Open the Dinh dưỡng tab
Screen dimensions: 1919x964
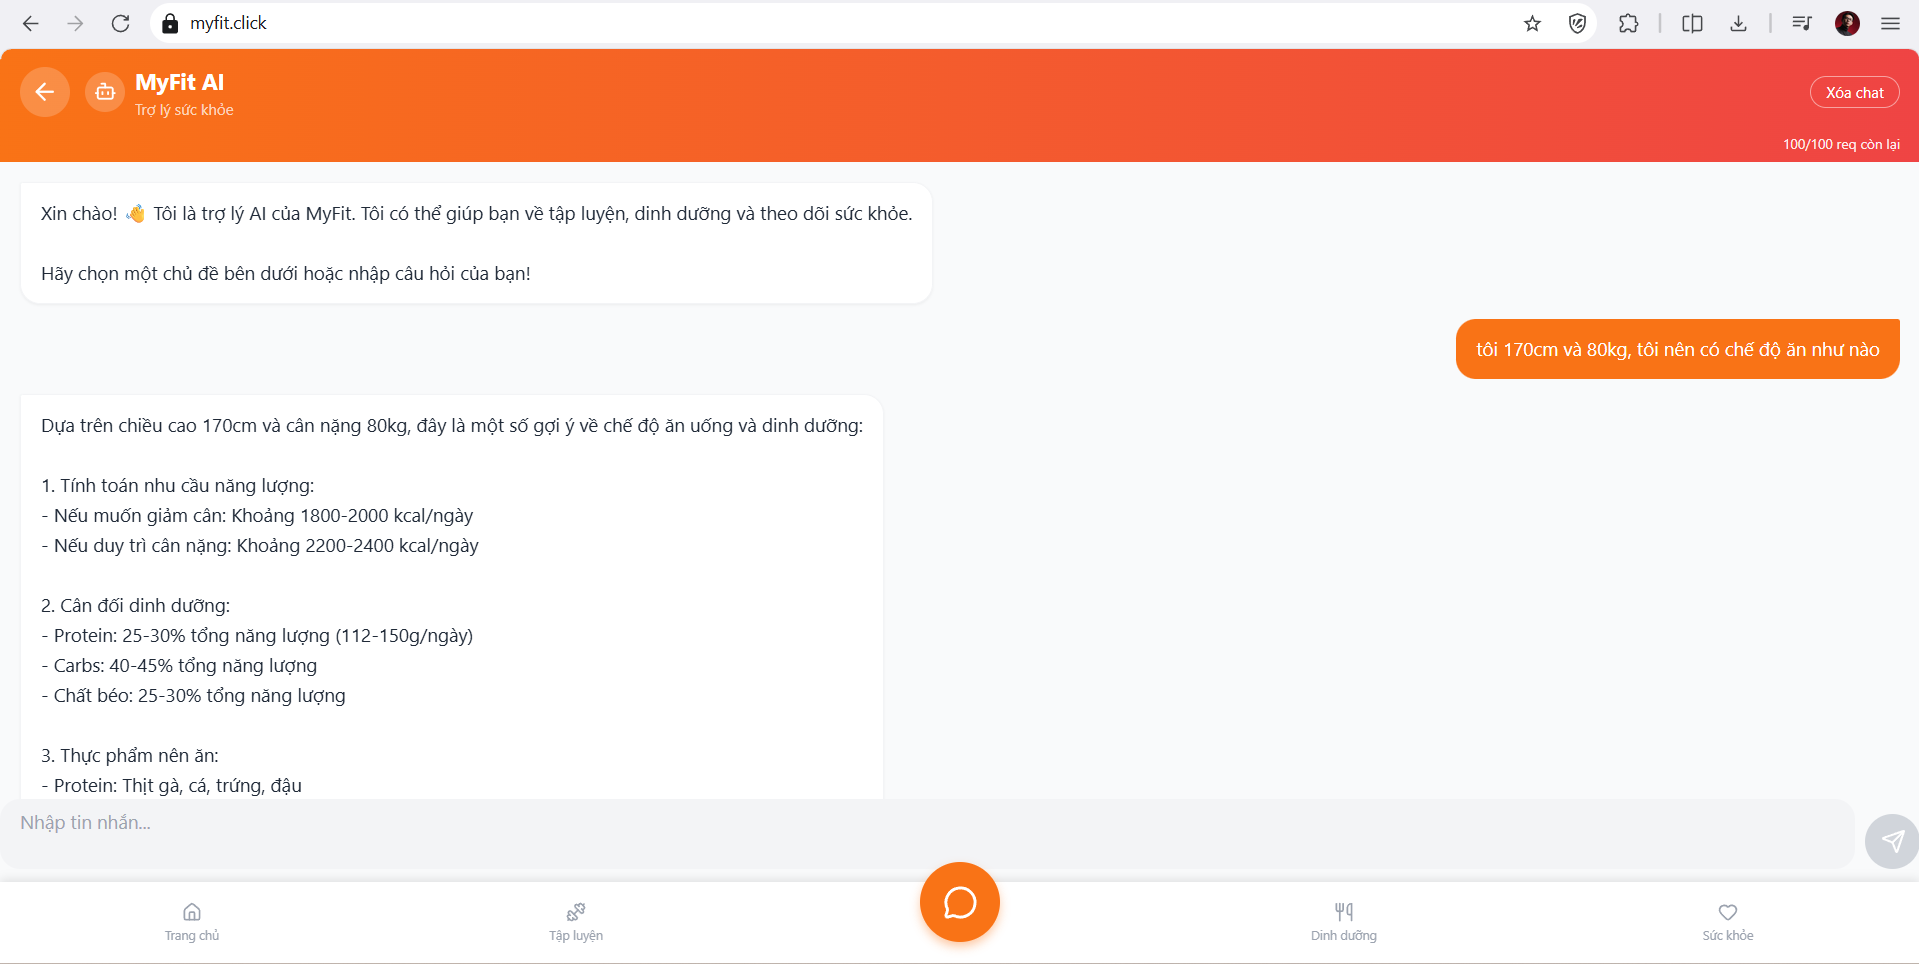(1343, 921)
